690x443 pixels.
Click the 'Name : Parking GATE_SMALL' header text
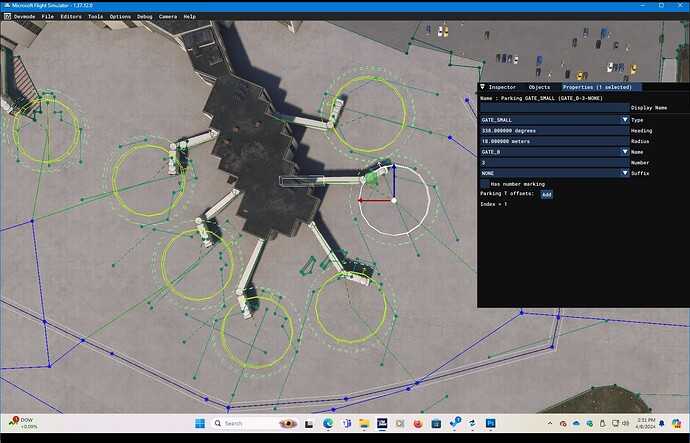[x=541, y=98]
